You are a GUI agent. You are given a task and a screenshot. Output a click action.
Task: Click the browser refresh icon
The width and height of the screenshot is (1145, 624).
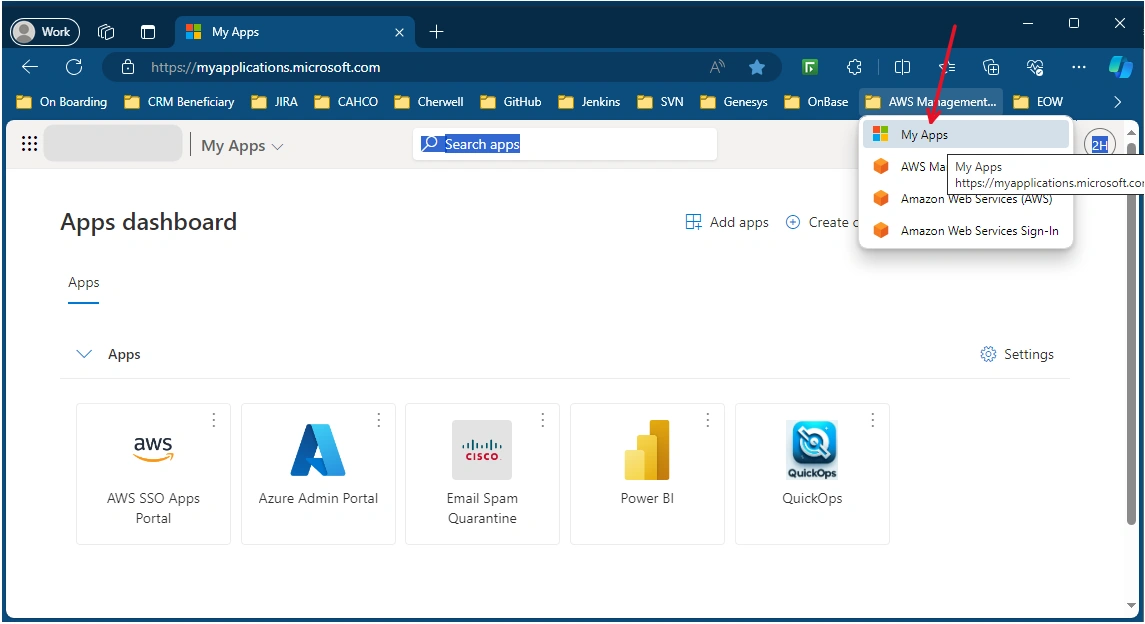[x=74, y=67]
